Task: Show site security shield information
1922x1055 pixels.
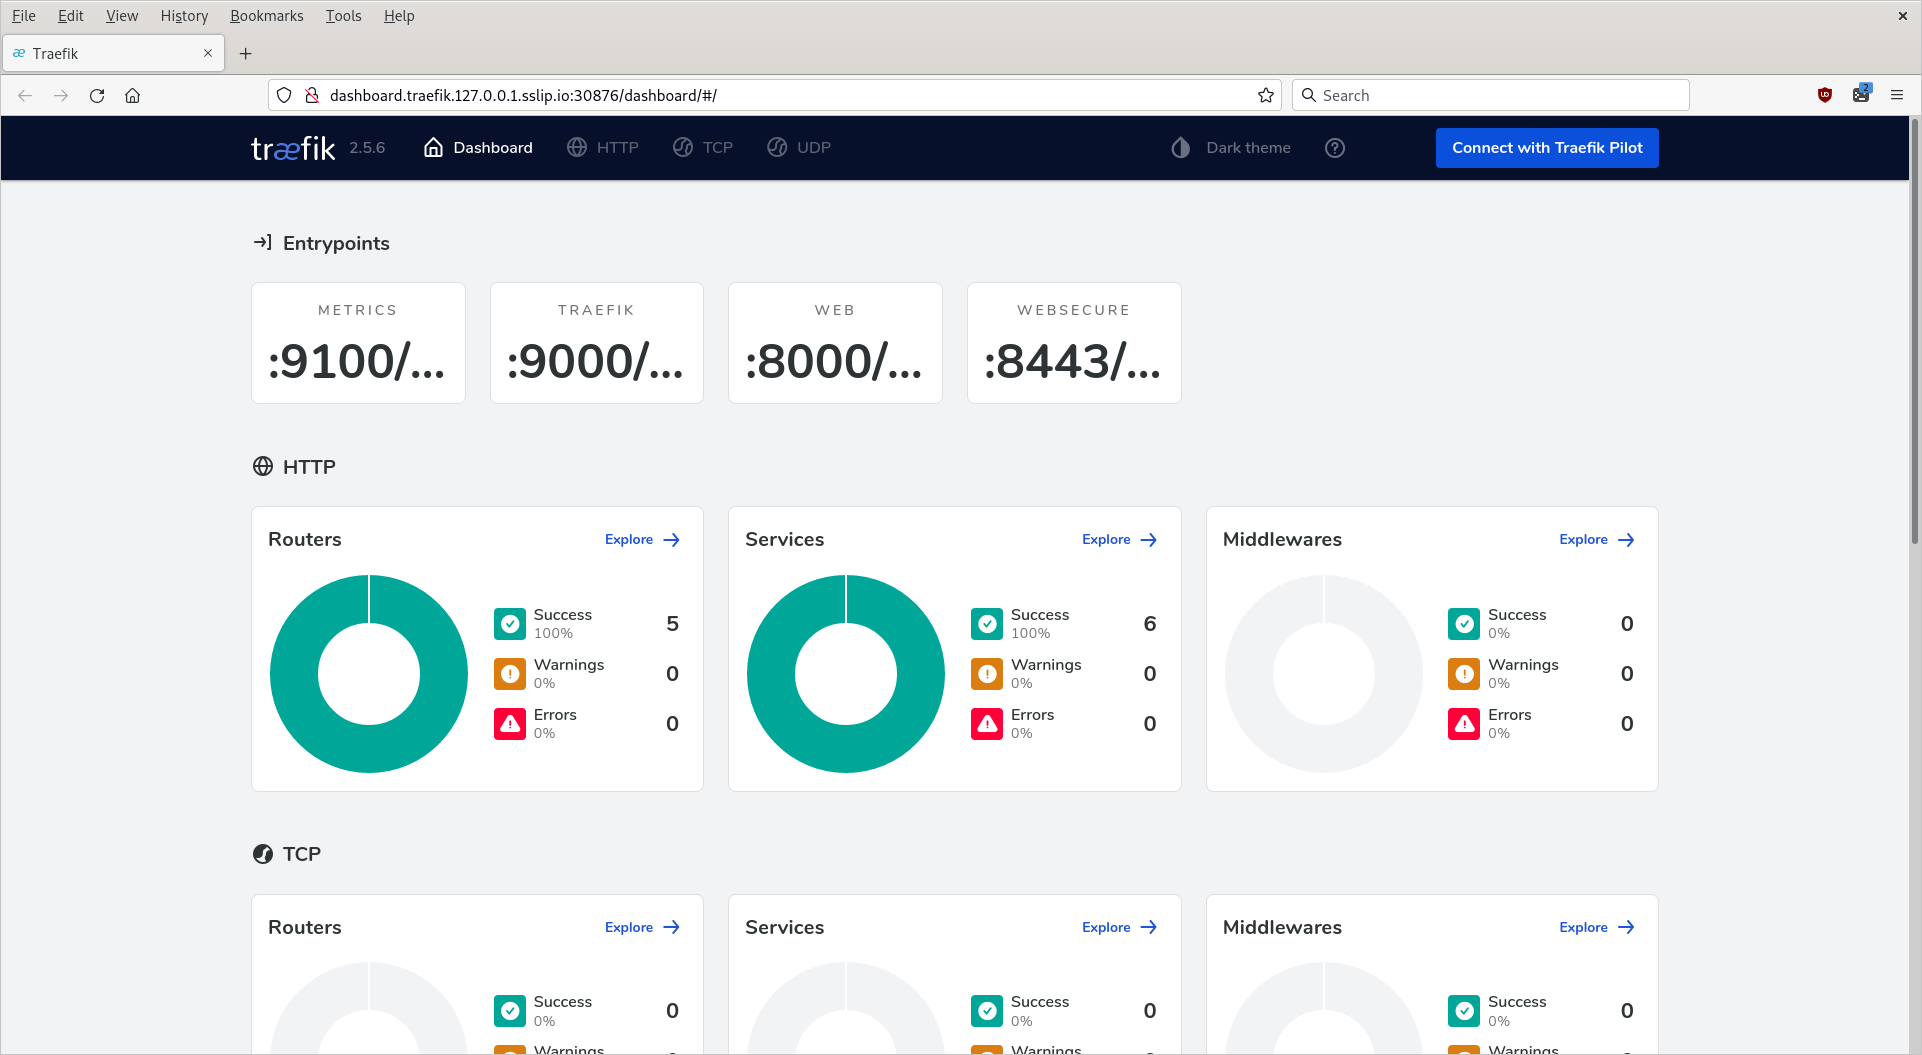Action: click(x=284, y=96)
